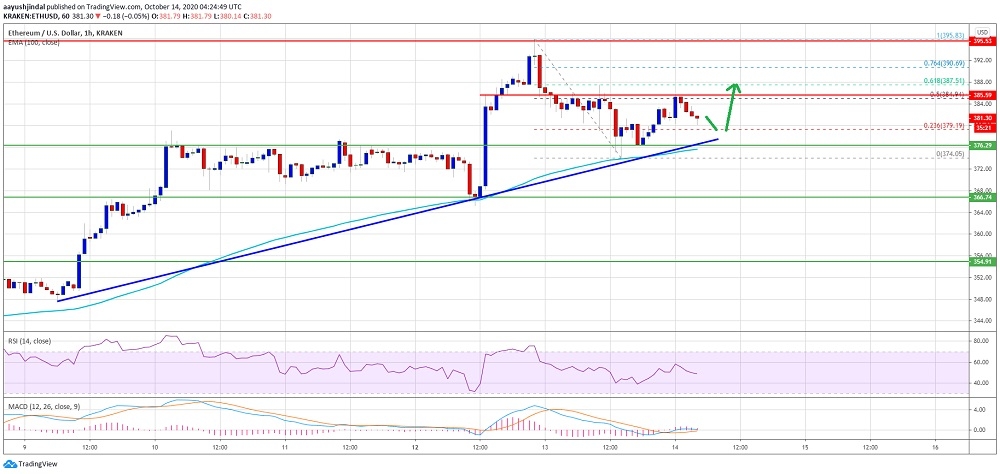Click date 11 on the time axis
The image size is (1000, 474).
tap(284, 448)
